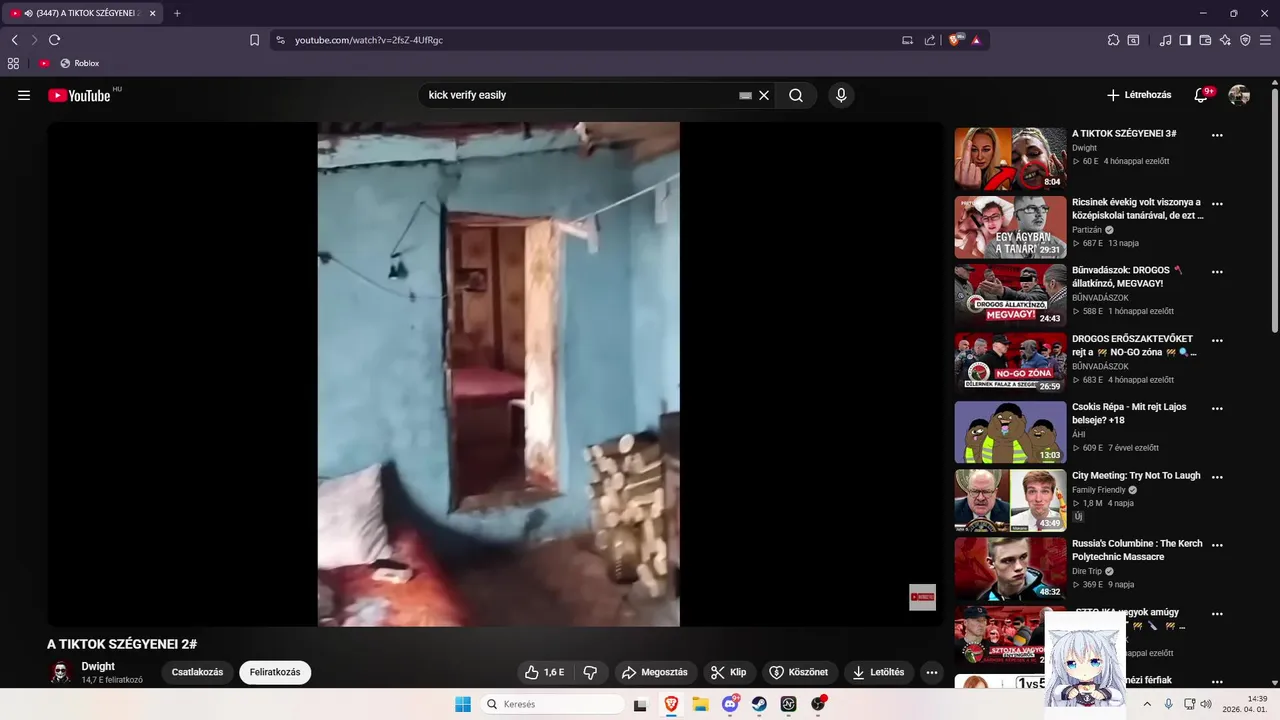This screenshot has width=1280, height=720.
Task: Bookmark this page icon
Action: [x=254, y=40]
